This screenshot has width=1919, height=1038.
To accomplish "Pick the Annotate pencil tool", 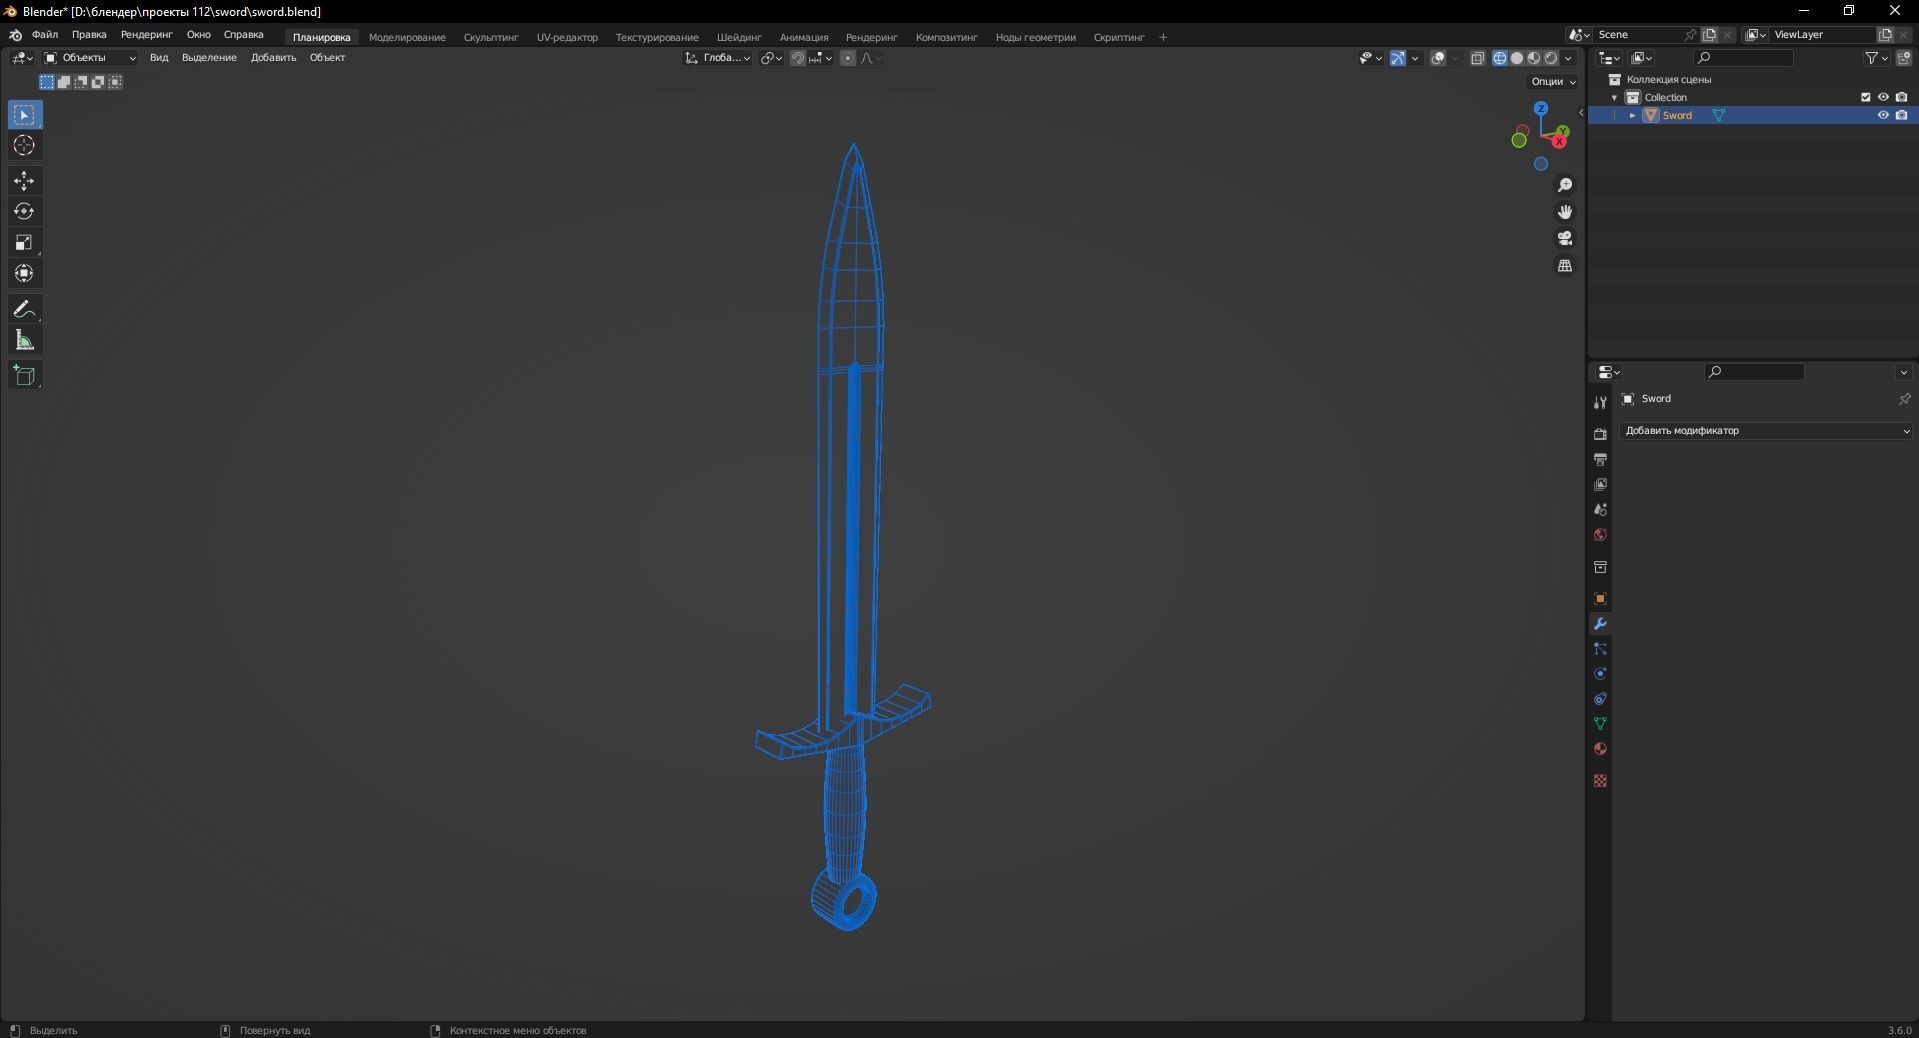I will tap(25, 309).
